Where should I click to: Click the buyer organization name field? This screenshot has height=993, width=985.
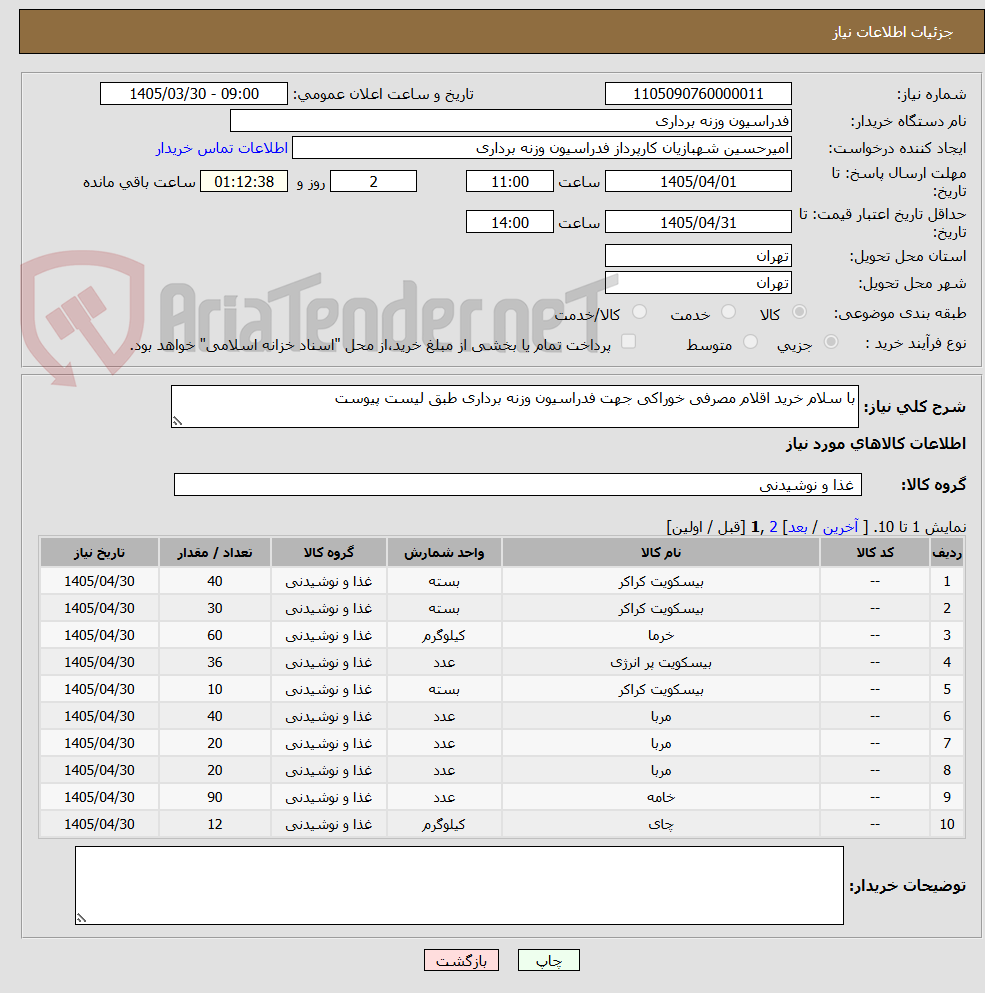pyautogui.click(x=511, y=121)
